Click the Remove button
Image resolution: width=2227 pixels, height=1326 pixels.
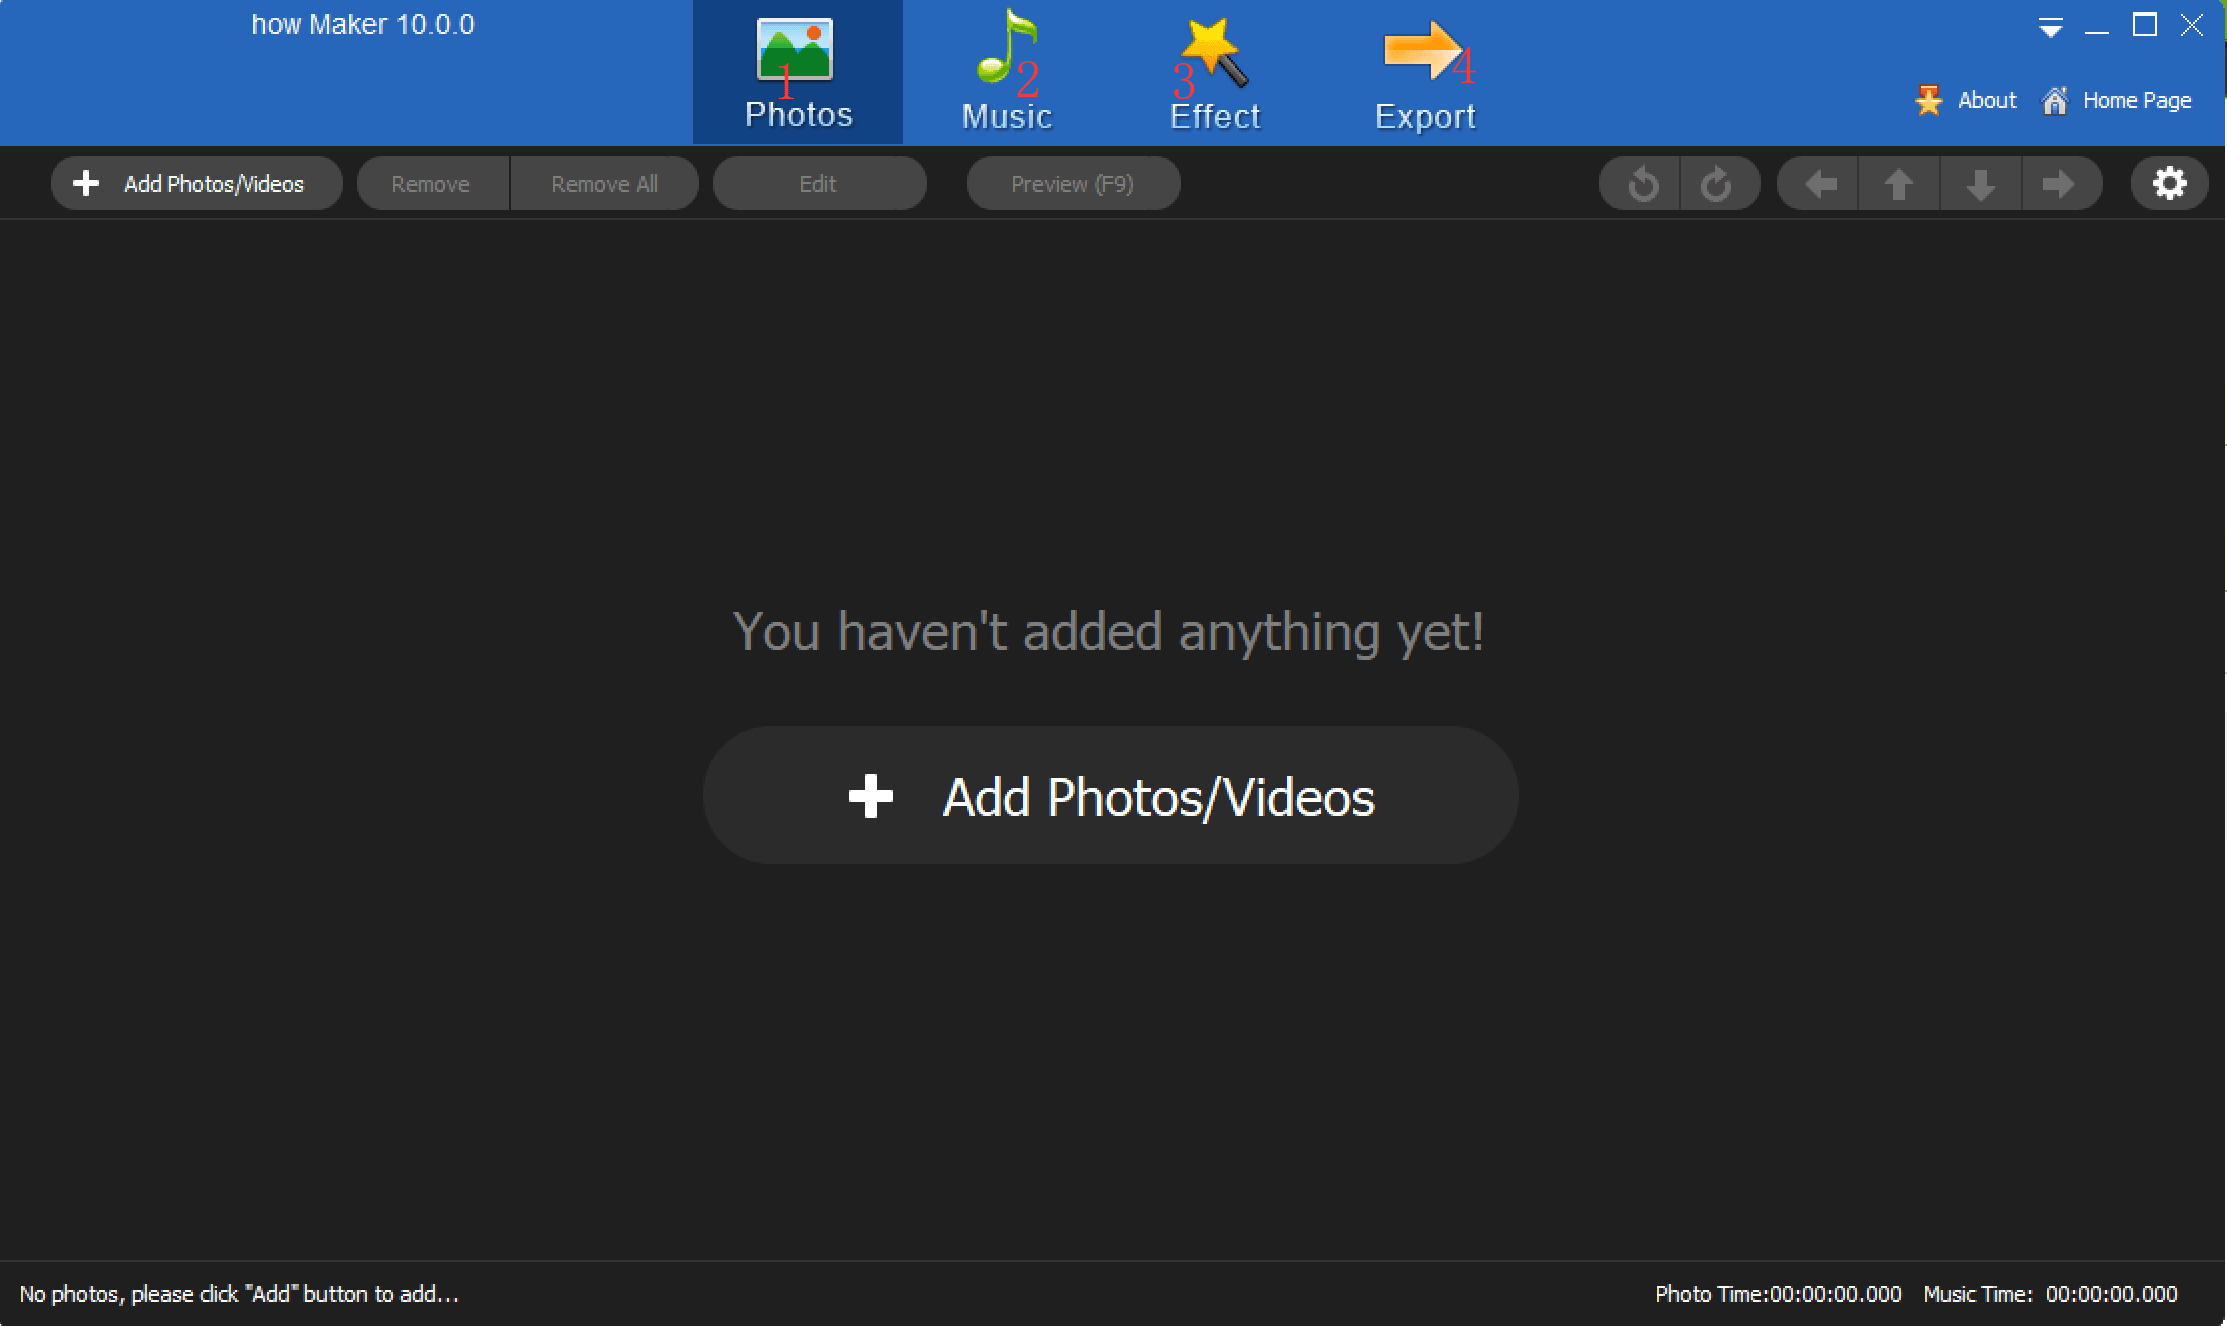click(431, 183)
